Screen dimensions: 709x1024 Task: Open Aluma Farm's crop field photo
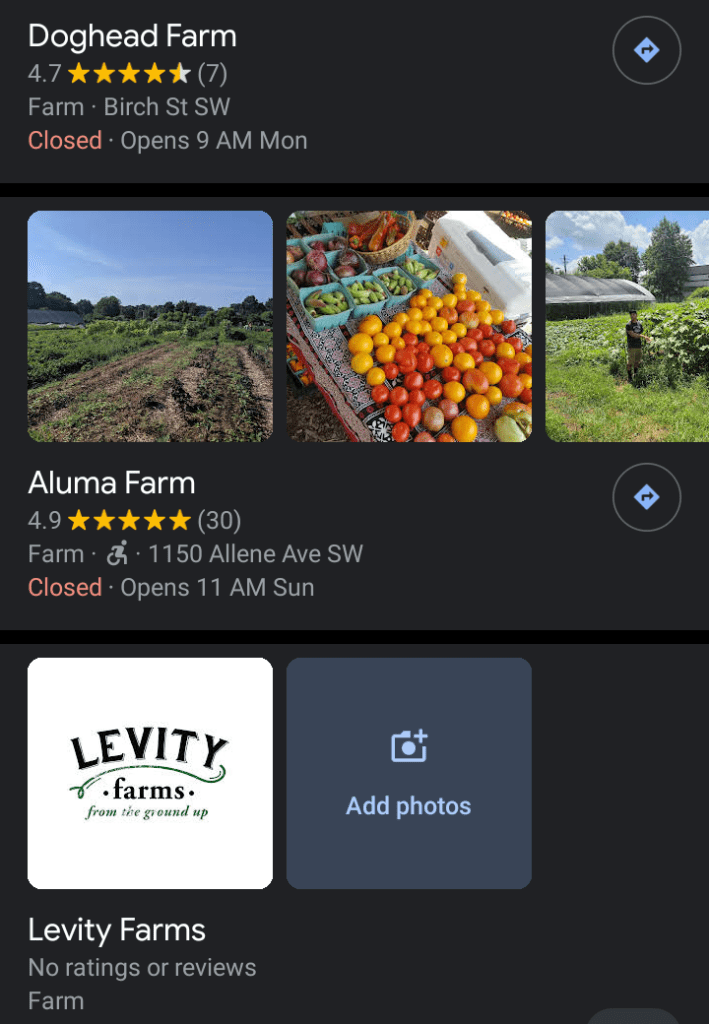pos(150,326)
